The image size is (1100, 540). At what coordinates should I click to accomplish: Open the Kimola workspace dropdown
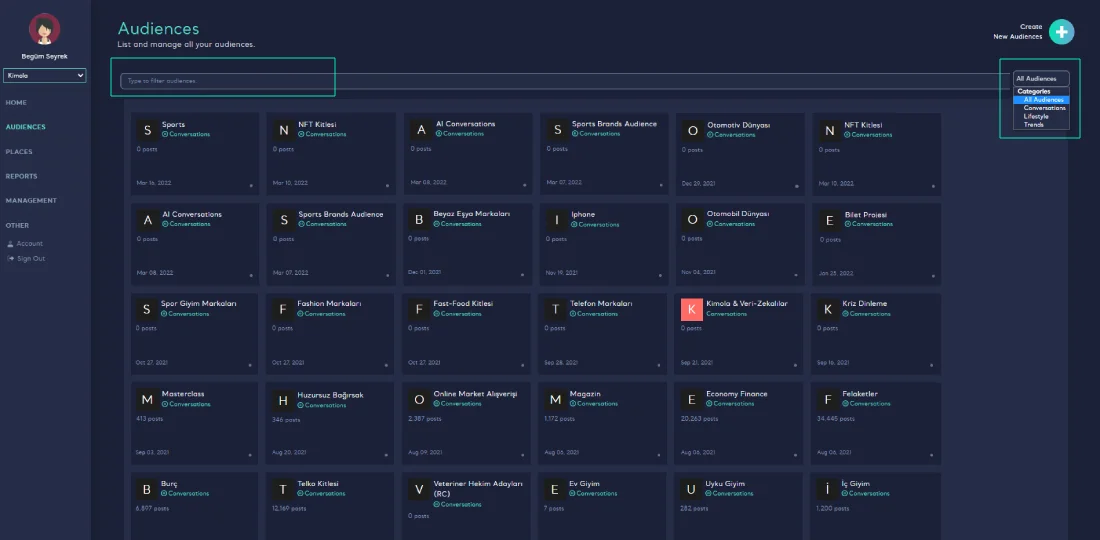click(x=45, y=75)
